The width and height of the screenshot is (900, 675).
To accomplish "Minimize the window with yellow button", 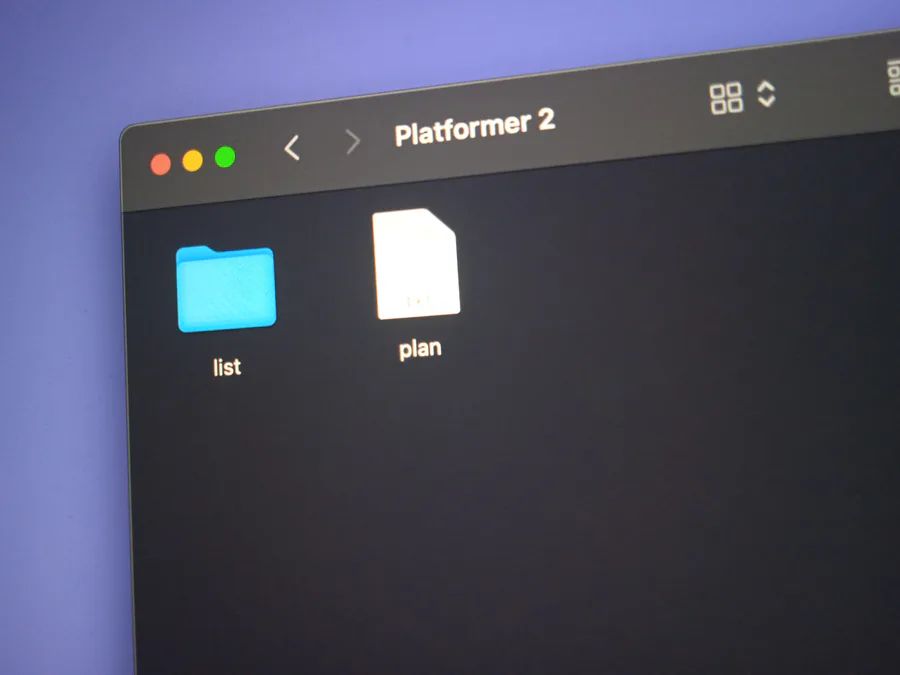I will tap(193, 161).
